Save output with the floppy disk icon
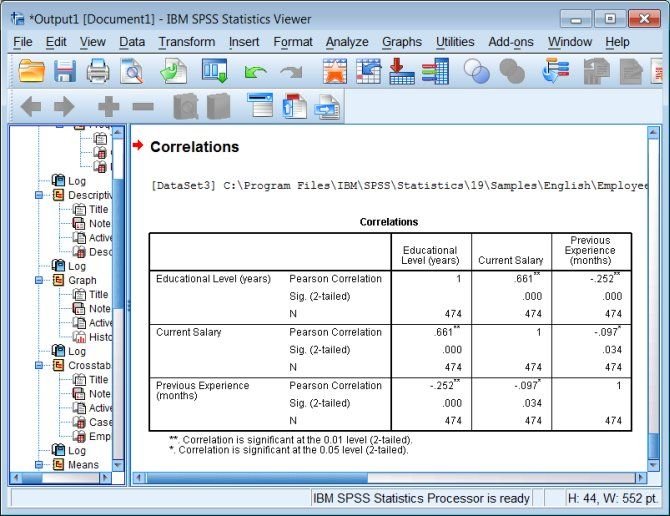 tap(65, 71)
